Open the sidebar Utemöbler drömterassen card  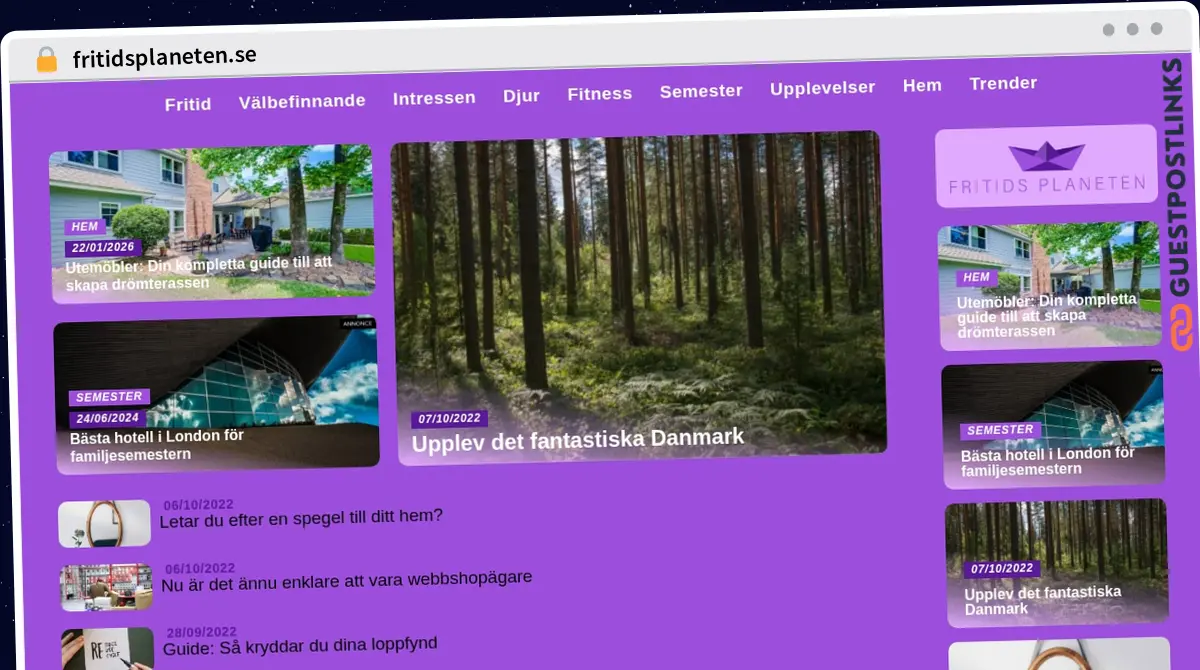point(1050,285)
